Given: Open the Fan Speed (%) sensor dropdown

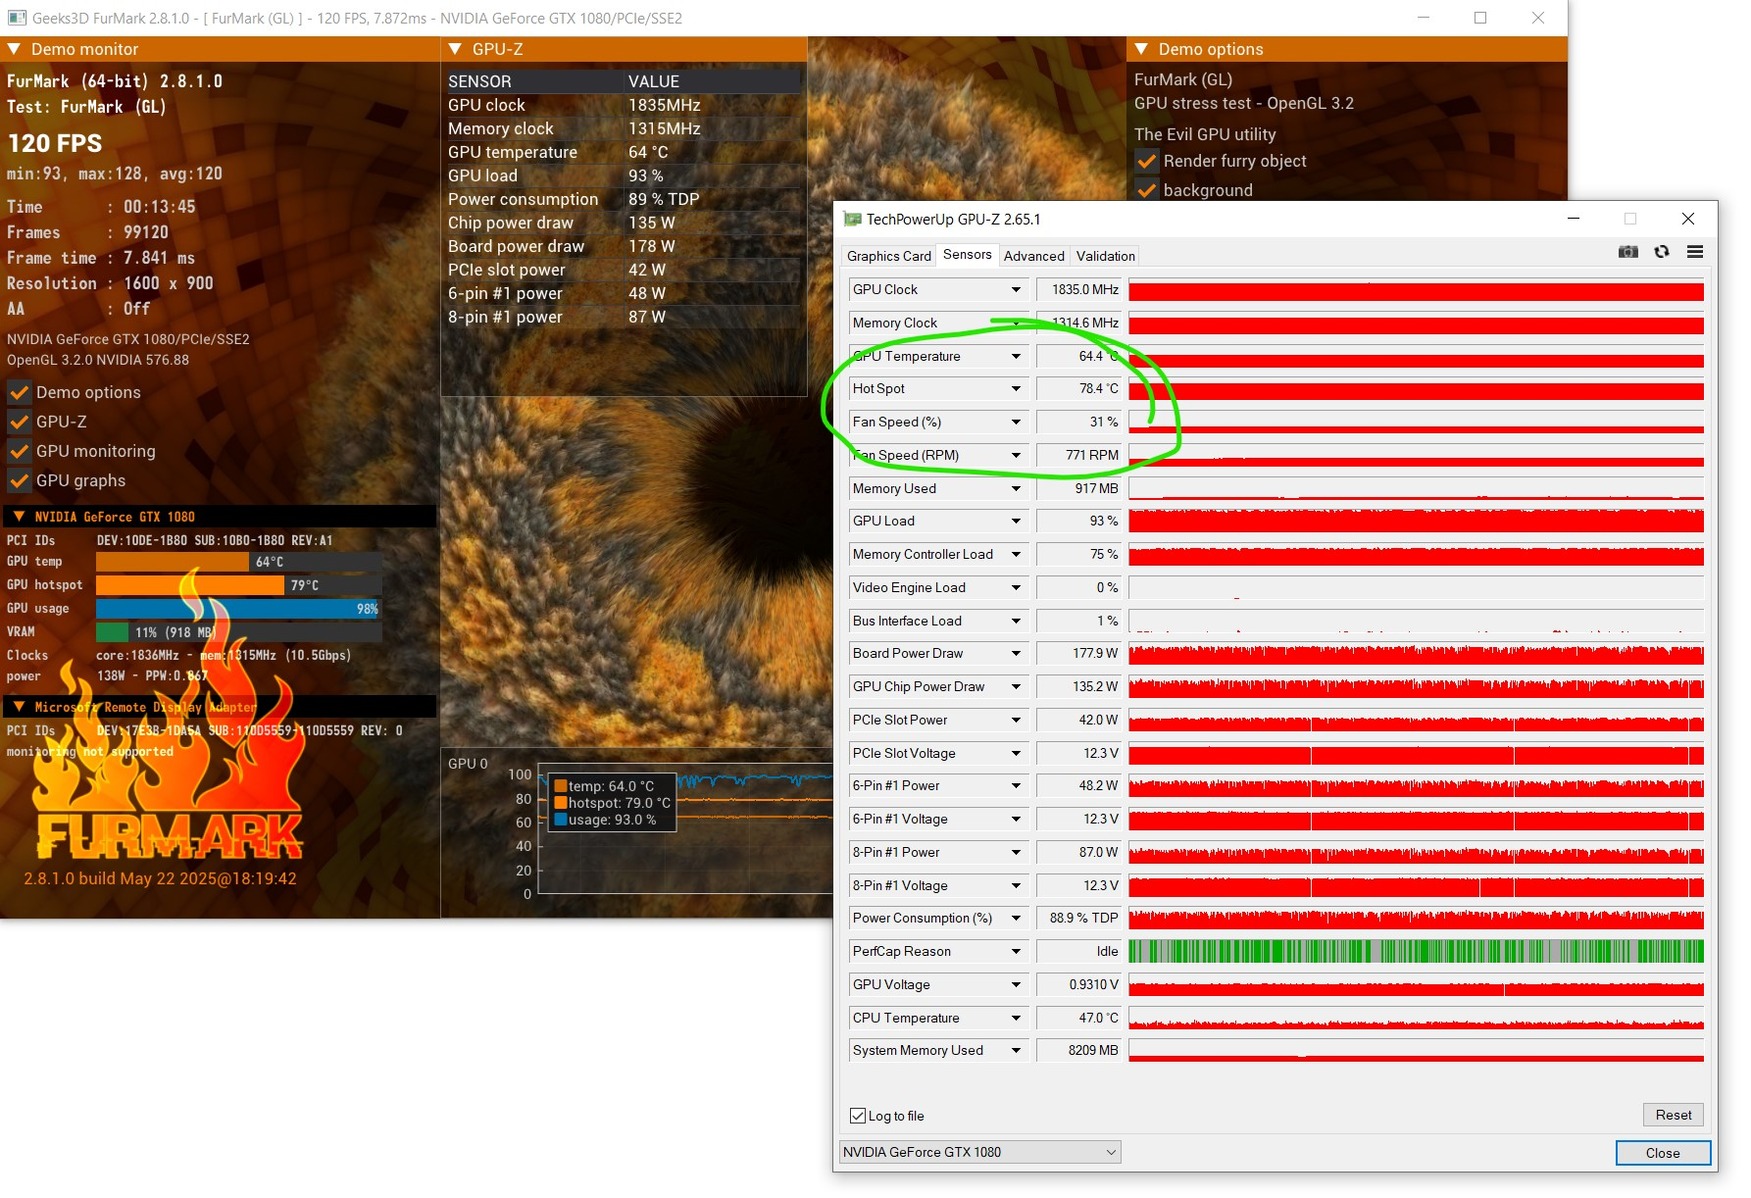Looking at the screenshot, I should tap(1016, 422).
